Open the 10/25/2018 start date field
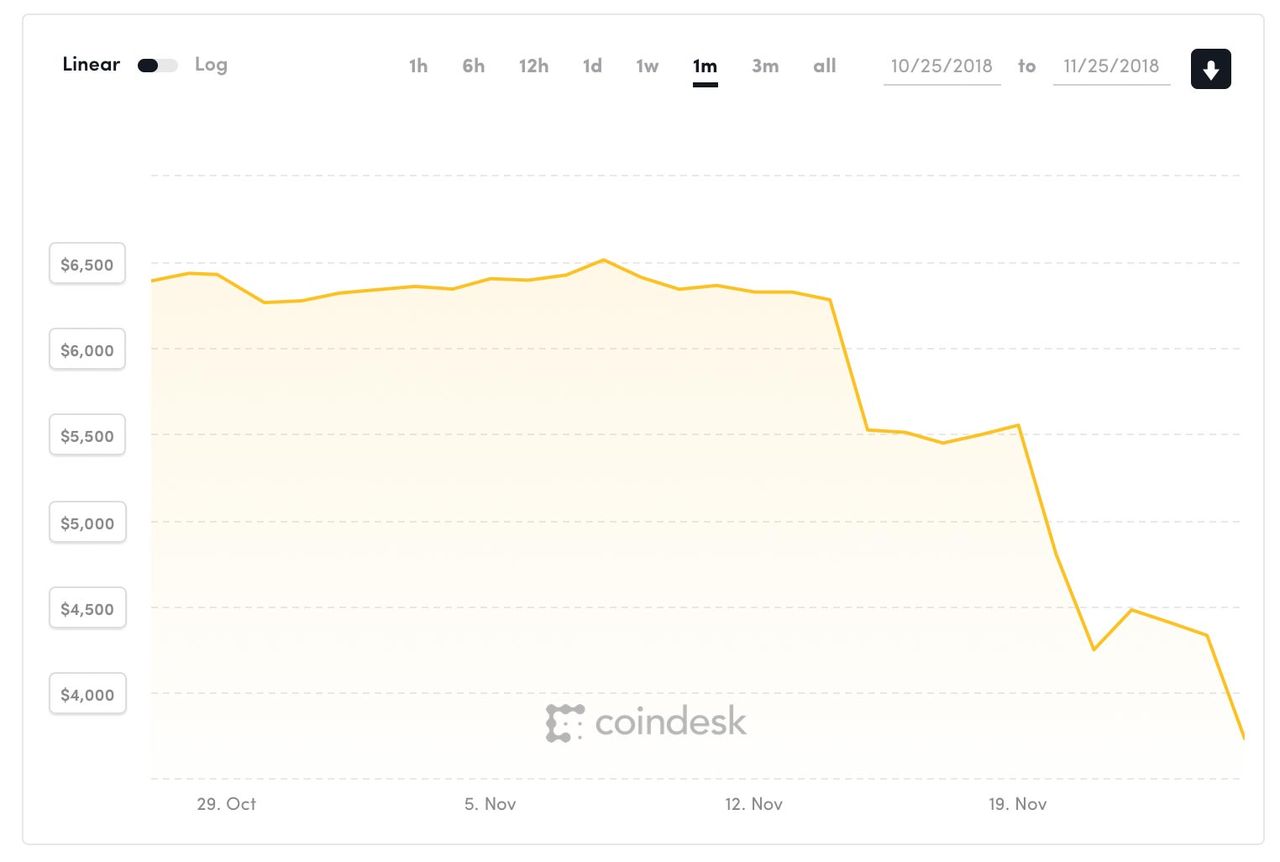The image size is (1280, 862). [x=942, y=66]
